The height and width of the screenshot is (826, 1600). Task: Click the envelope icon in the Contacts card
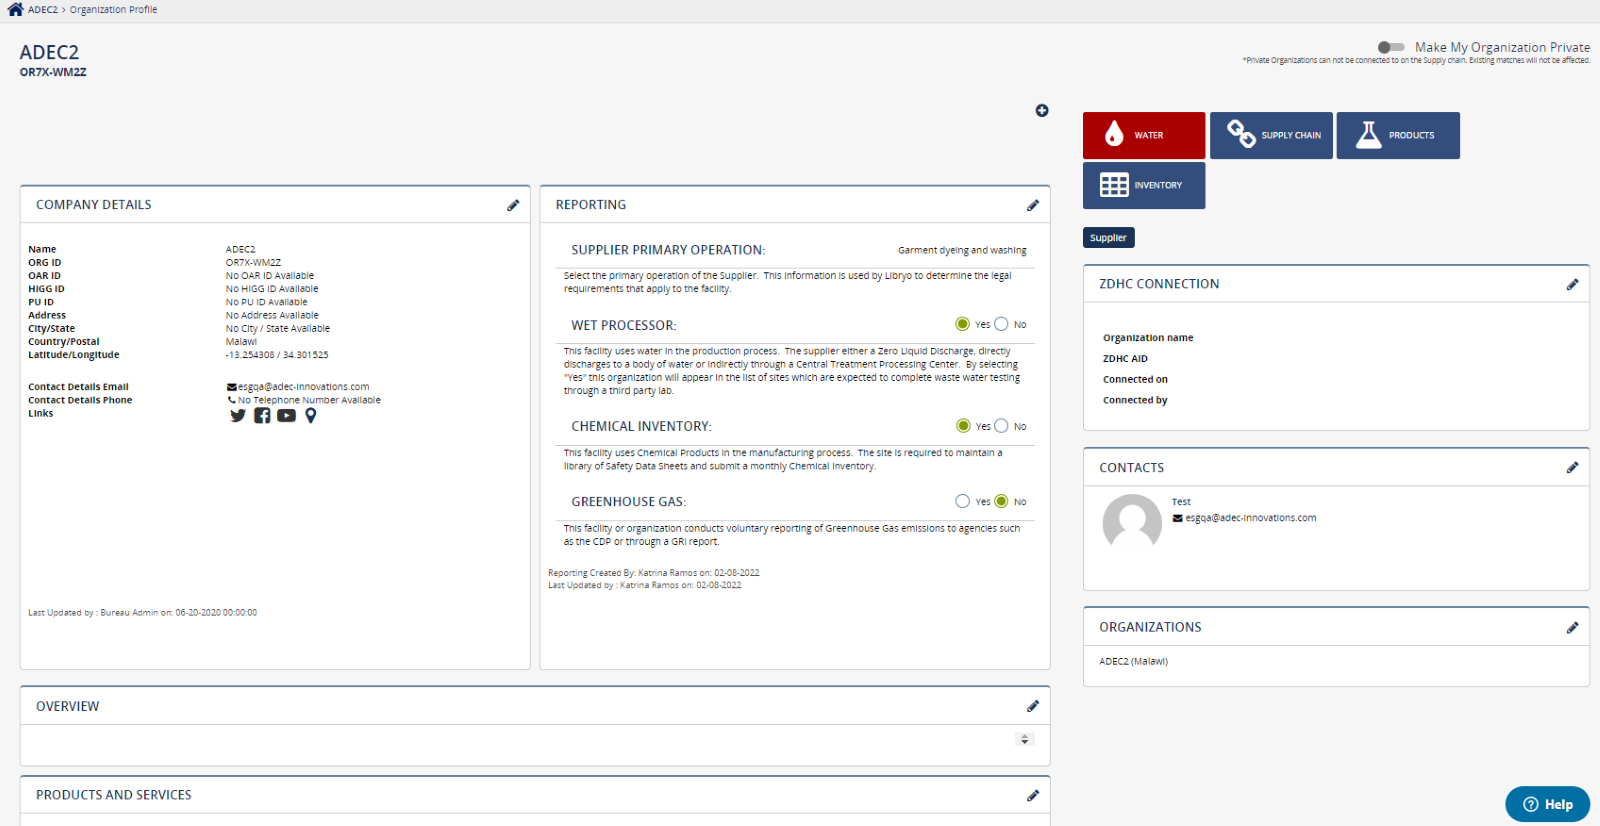[1178, 518]
